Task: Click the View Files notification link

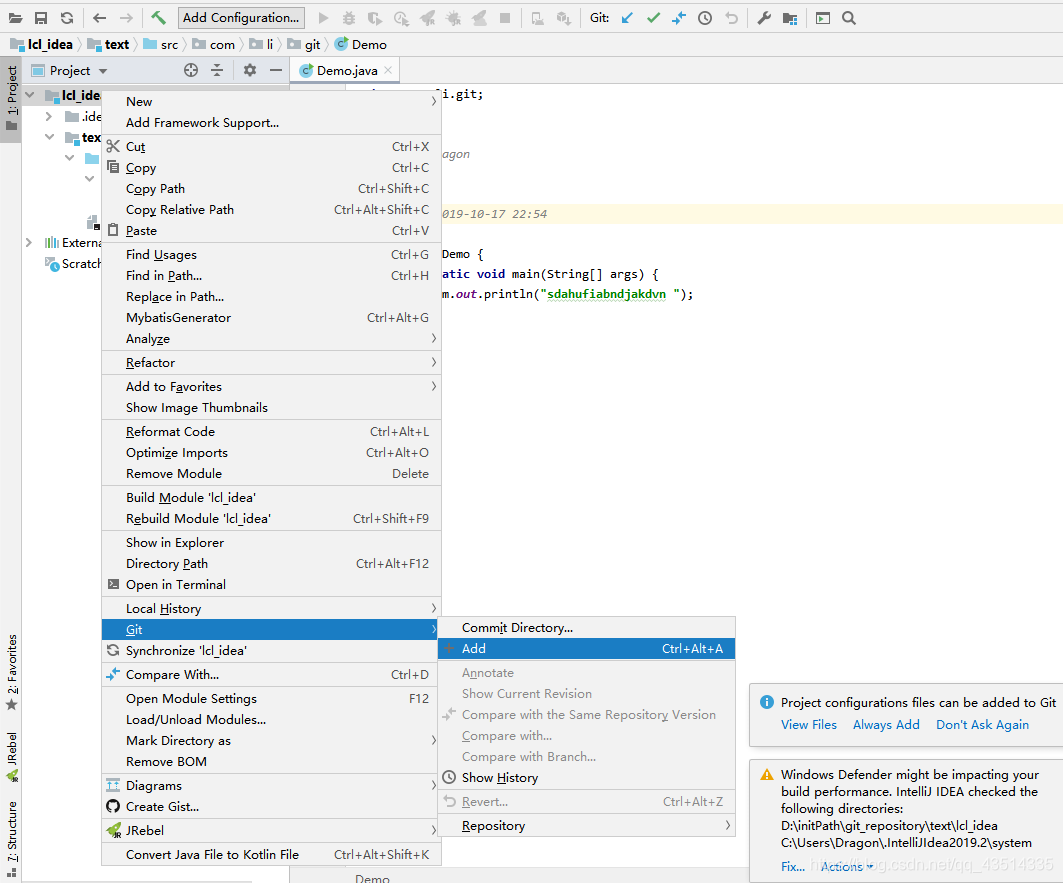Action: click(809, 724)
